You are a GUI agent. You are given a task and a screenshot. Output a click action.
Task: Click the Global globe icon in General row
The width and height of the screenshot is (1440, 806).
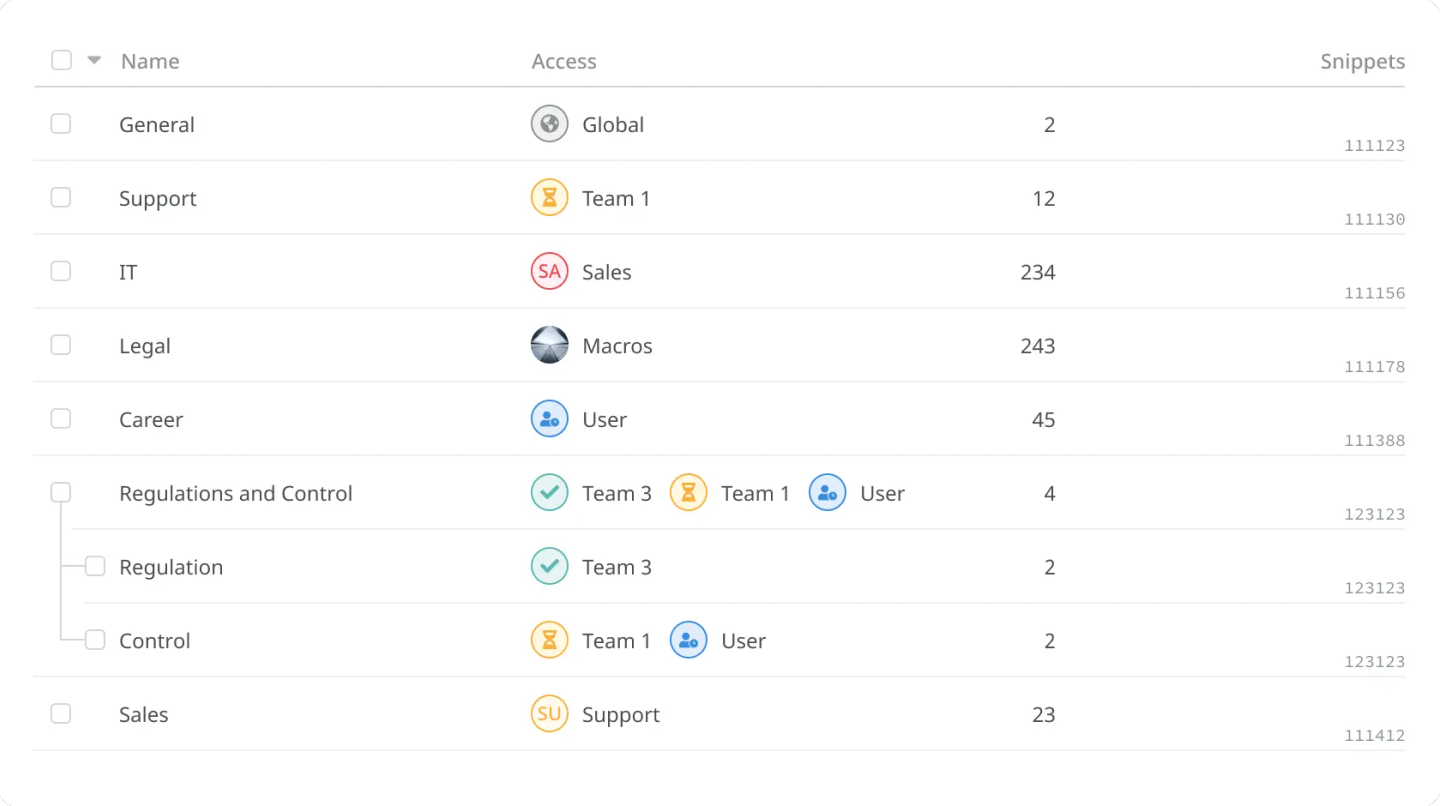[x=549, y=124]
